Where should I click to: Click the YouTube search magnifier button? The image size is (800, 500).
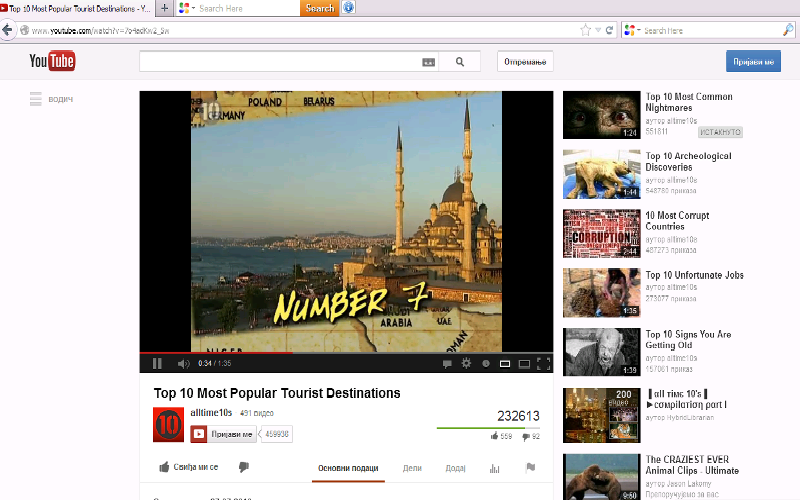(x=460, y=62)
